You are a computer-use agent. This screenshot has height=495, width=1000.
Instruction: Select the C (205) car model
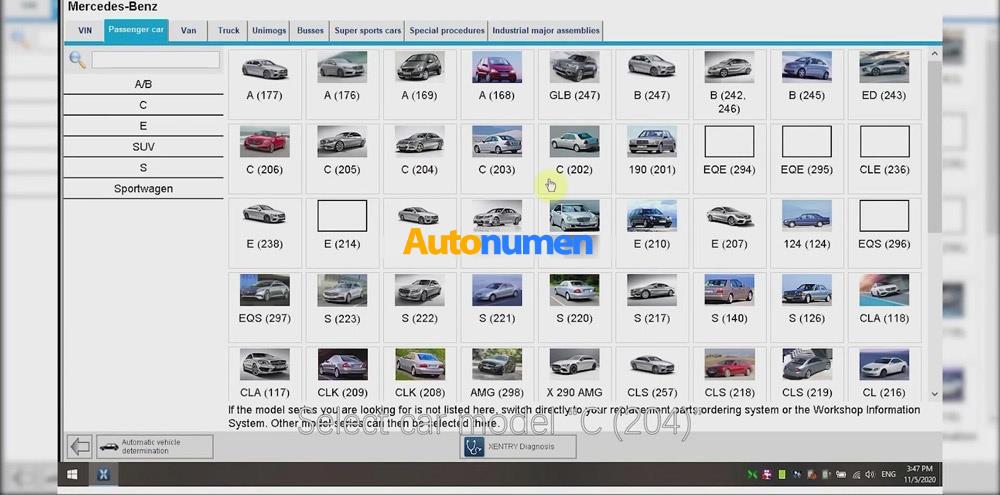[342, 158]
